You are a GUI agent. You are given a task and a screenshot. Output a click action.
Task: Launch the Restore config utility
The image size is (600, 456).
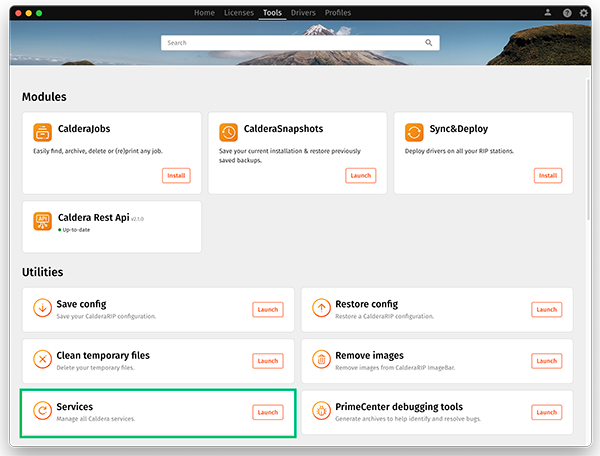pos(547,309)
